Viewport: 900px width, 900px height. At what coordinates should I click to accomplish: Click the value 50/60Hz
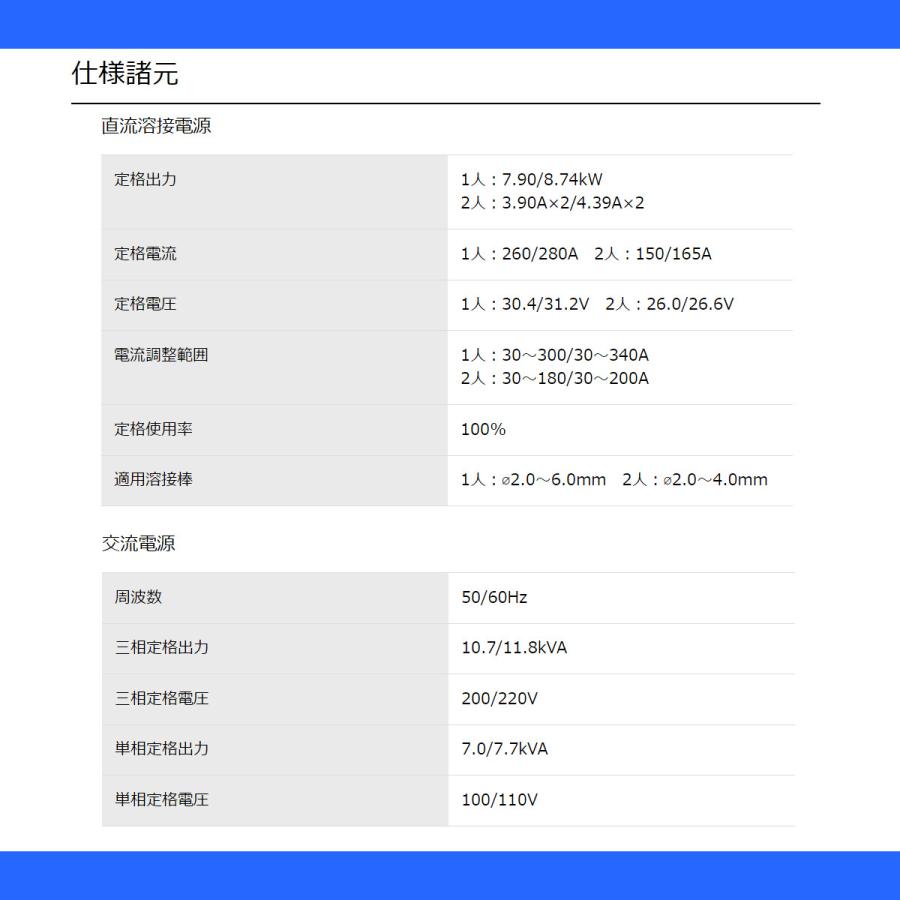494,597
